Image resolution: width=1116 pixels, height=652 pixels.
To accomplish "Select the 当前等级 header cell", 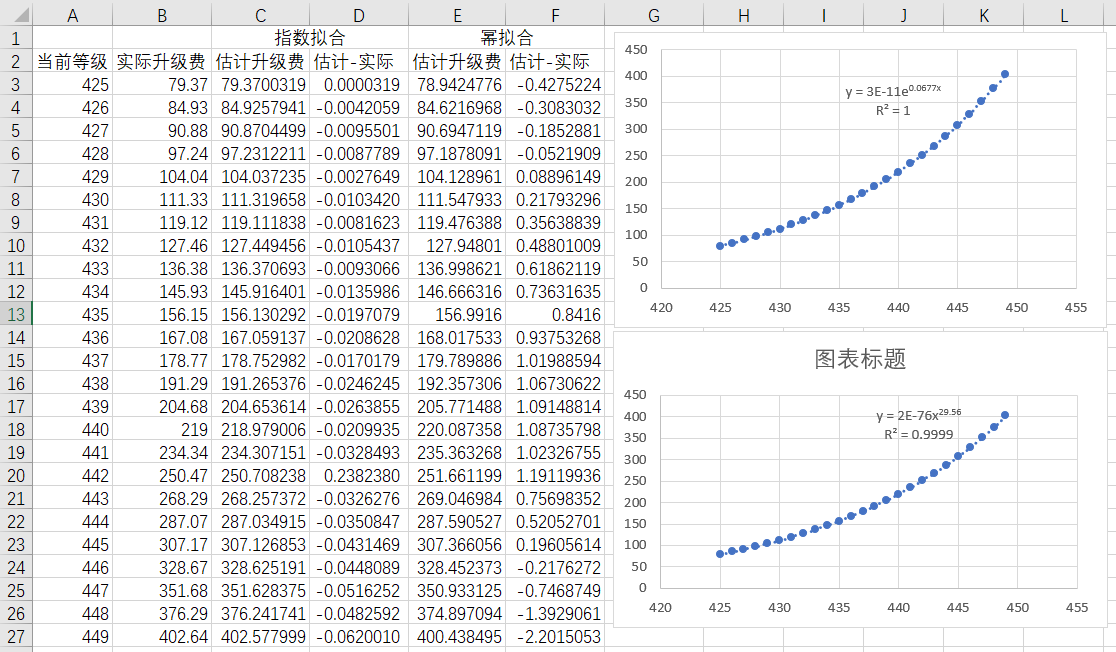I will coord(73,61).
